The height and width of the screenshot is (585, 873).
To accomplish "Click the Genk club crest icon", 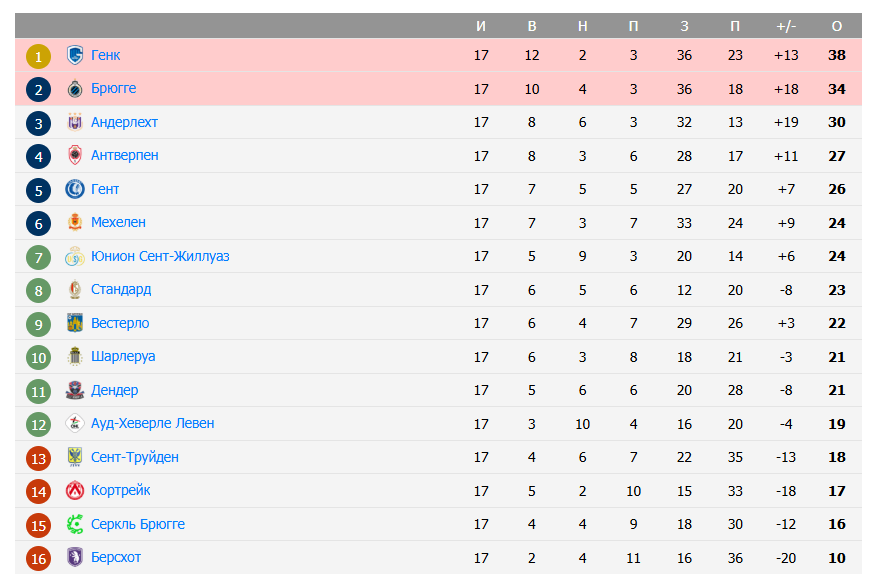I will pos(74,56).
